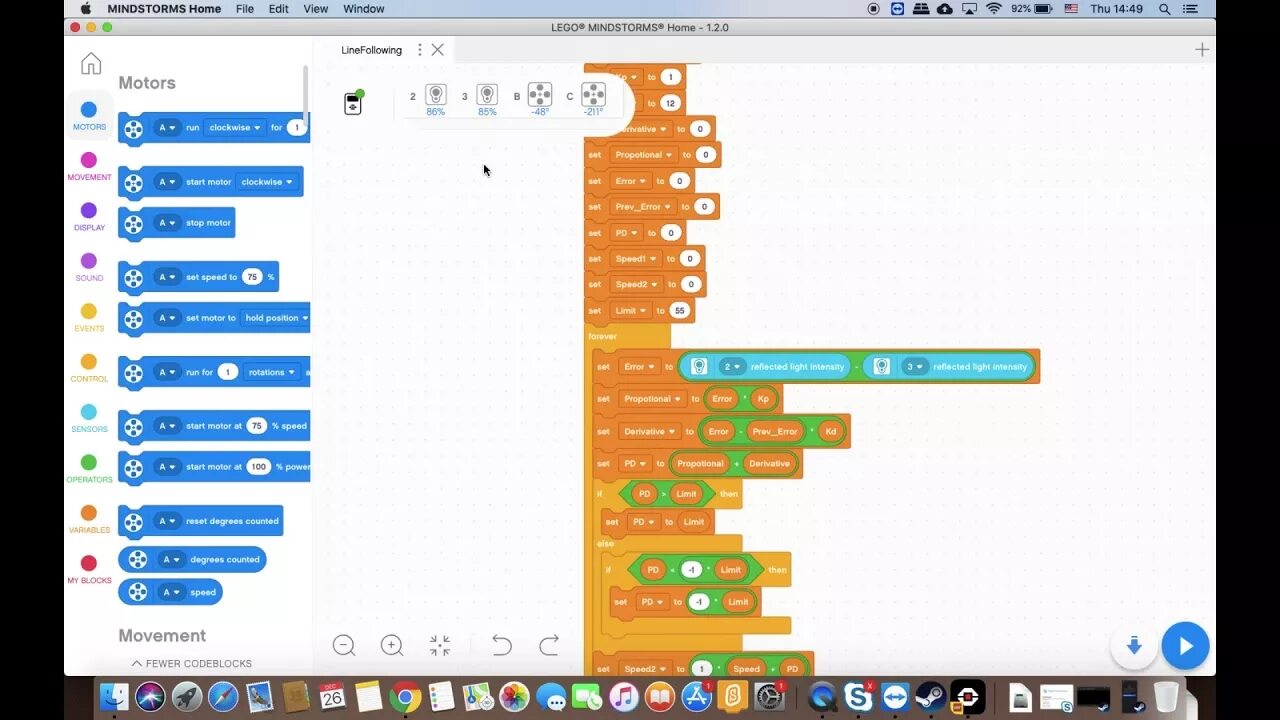
Task: Select the Variables category in palette
Action: point(89,519)
